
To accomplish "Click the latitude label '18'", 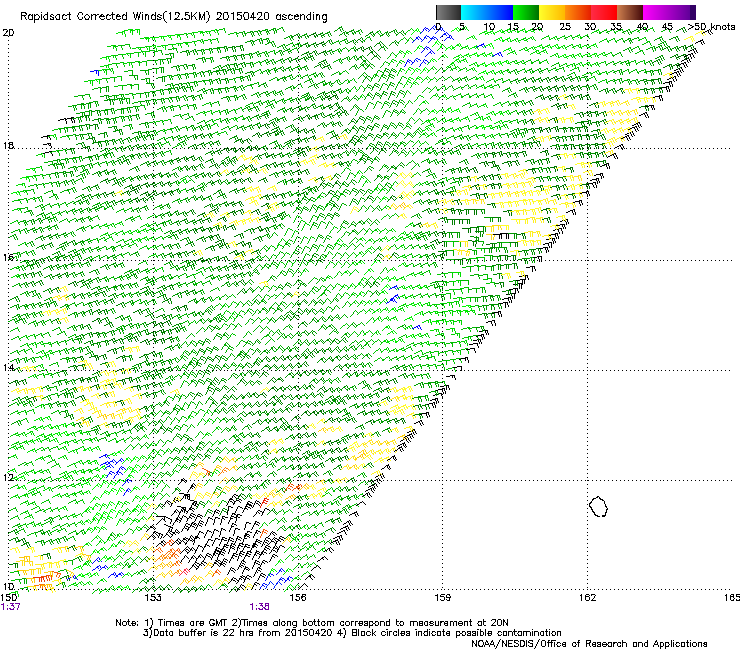I will click(x=8, y=145).
